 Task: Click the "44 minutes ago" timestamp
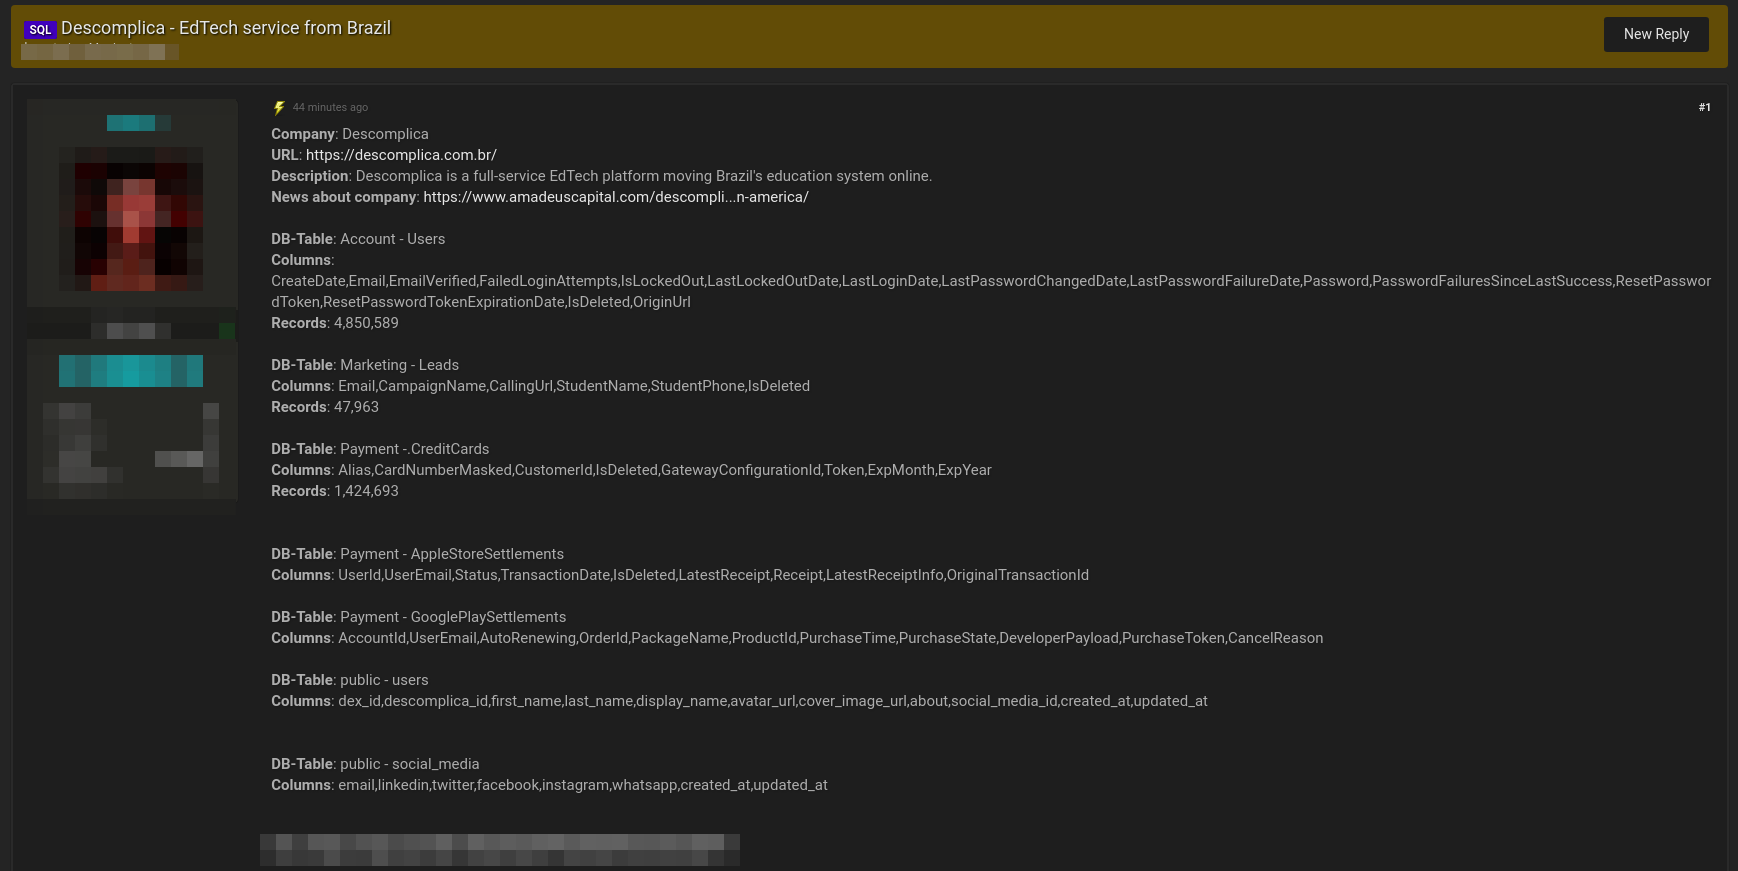click(x=330, y=108)
